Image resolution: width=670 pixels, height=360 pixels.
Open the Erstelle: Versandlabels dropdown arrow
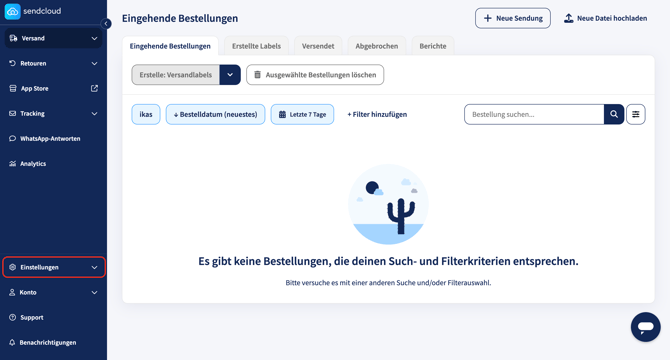point(230,75)
